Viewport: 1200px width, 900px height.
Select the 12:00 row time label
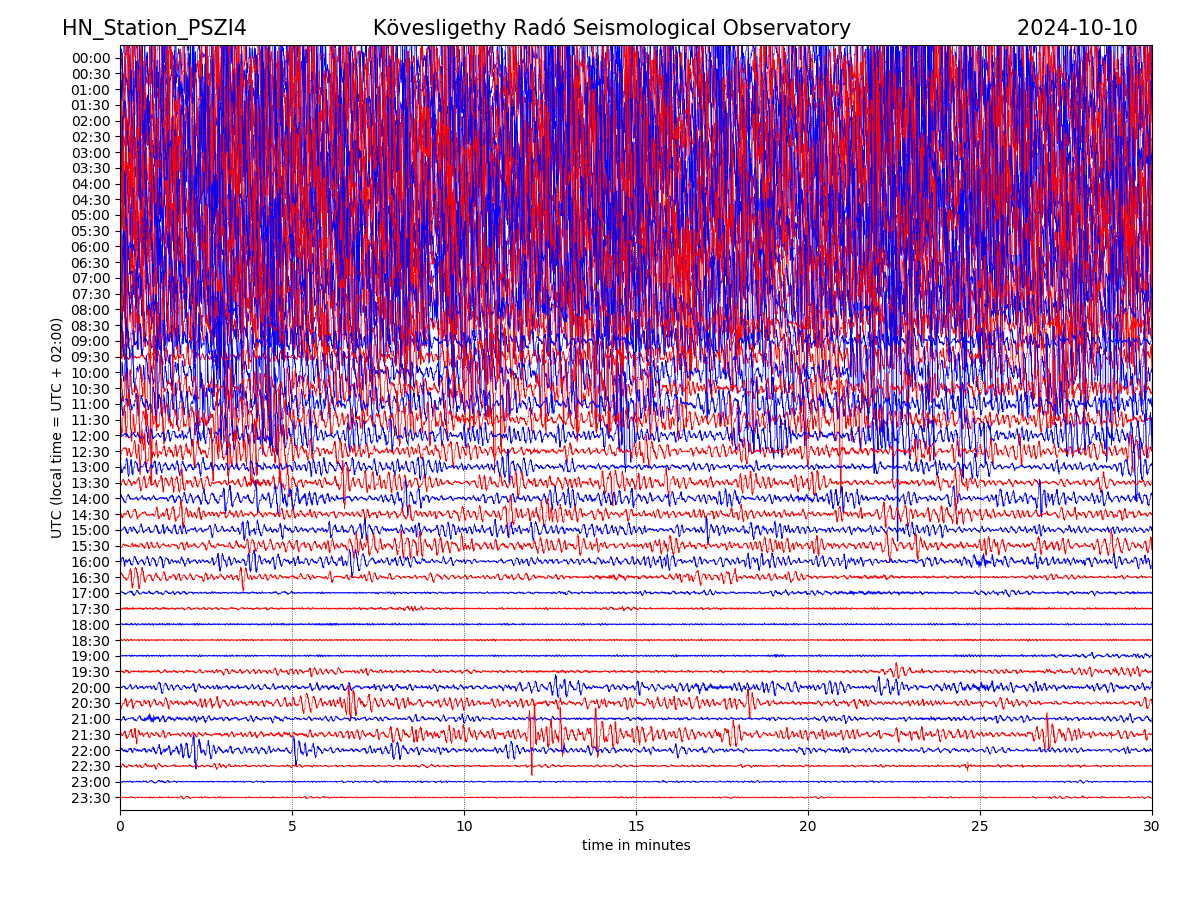(90, 436)
